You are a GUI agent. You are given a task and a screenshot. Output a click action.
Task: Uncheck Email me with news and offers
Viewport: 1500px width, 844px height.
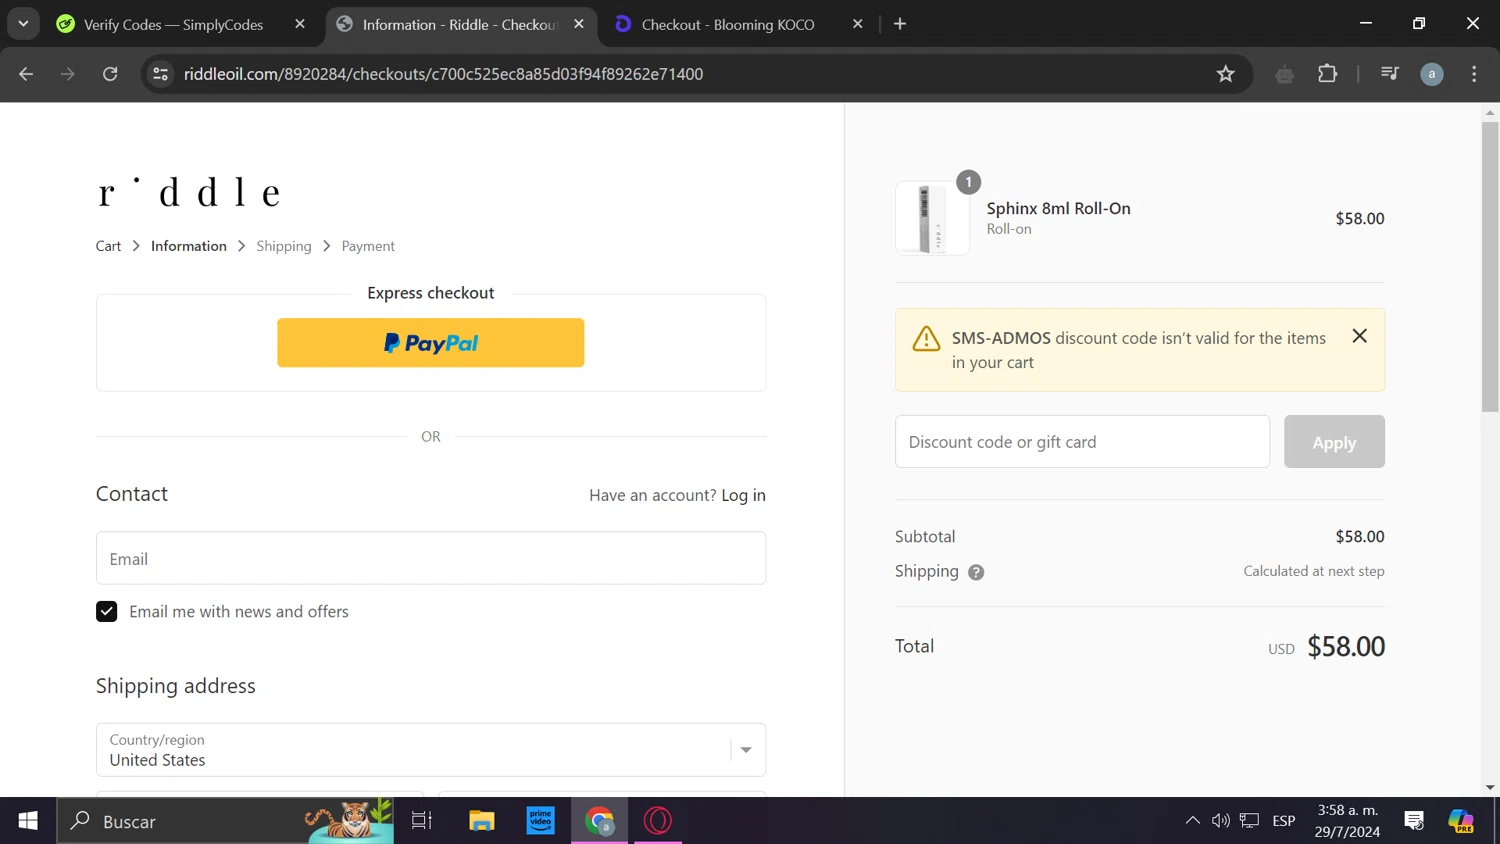point(107,611)
